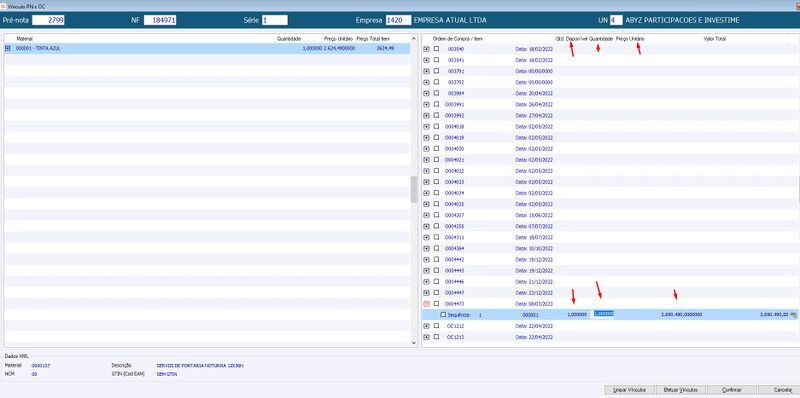Click the Qtd. Disponível column header
The image size is (800, 398).
tap(572, 39)
